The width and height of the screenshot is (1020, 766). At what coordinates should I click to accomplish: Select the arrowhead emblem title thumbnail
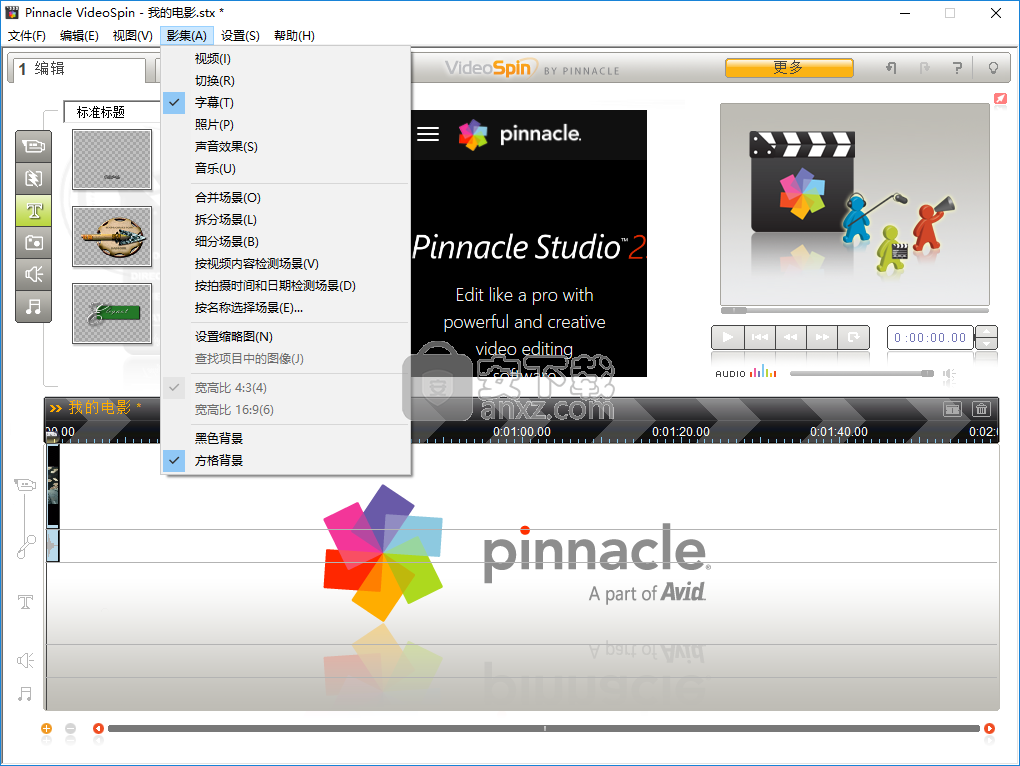click(x=112, y=237)
